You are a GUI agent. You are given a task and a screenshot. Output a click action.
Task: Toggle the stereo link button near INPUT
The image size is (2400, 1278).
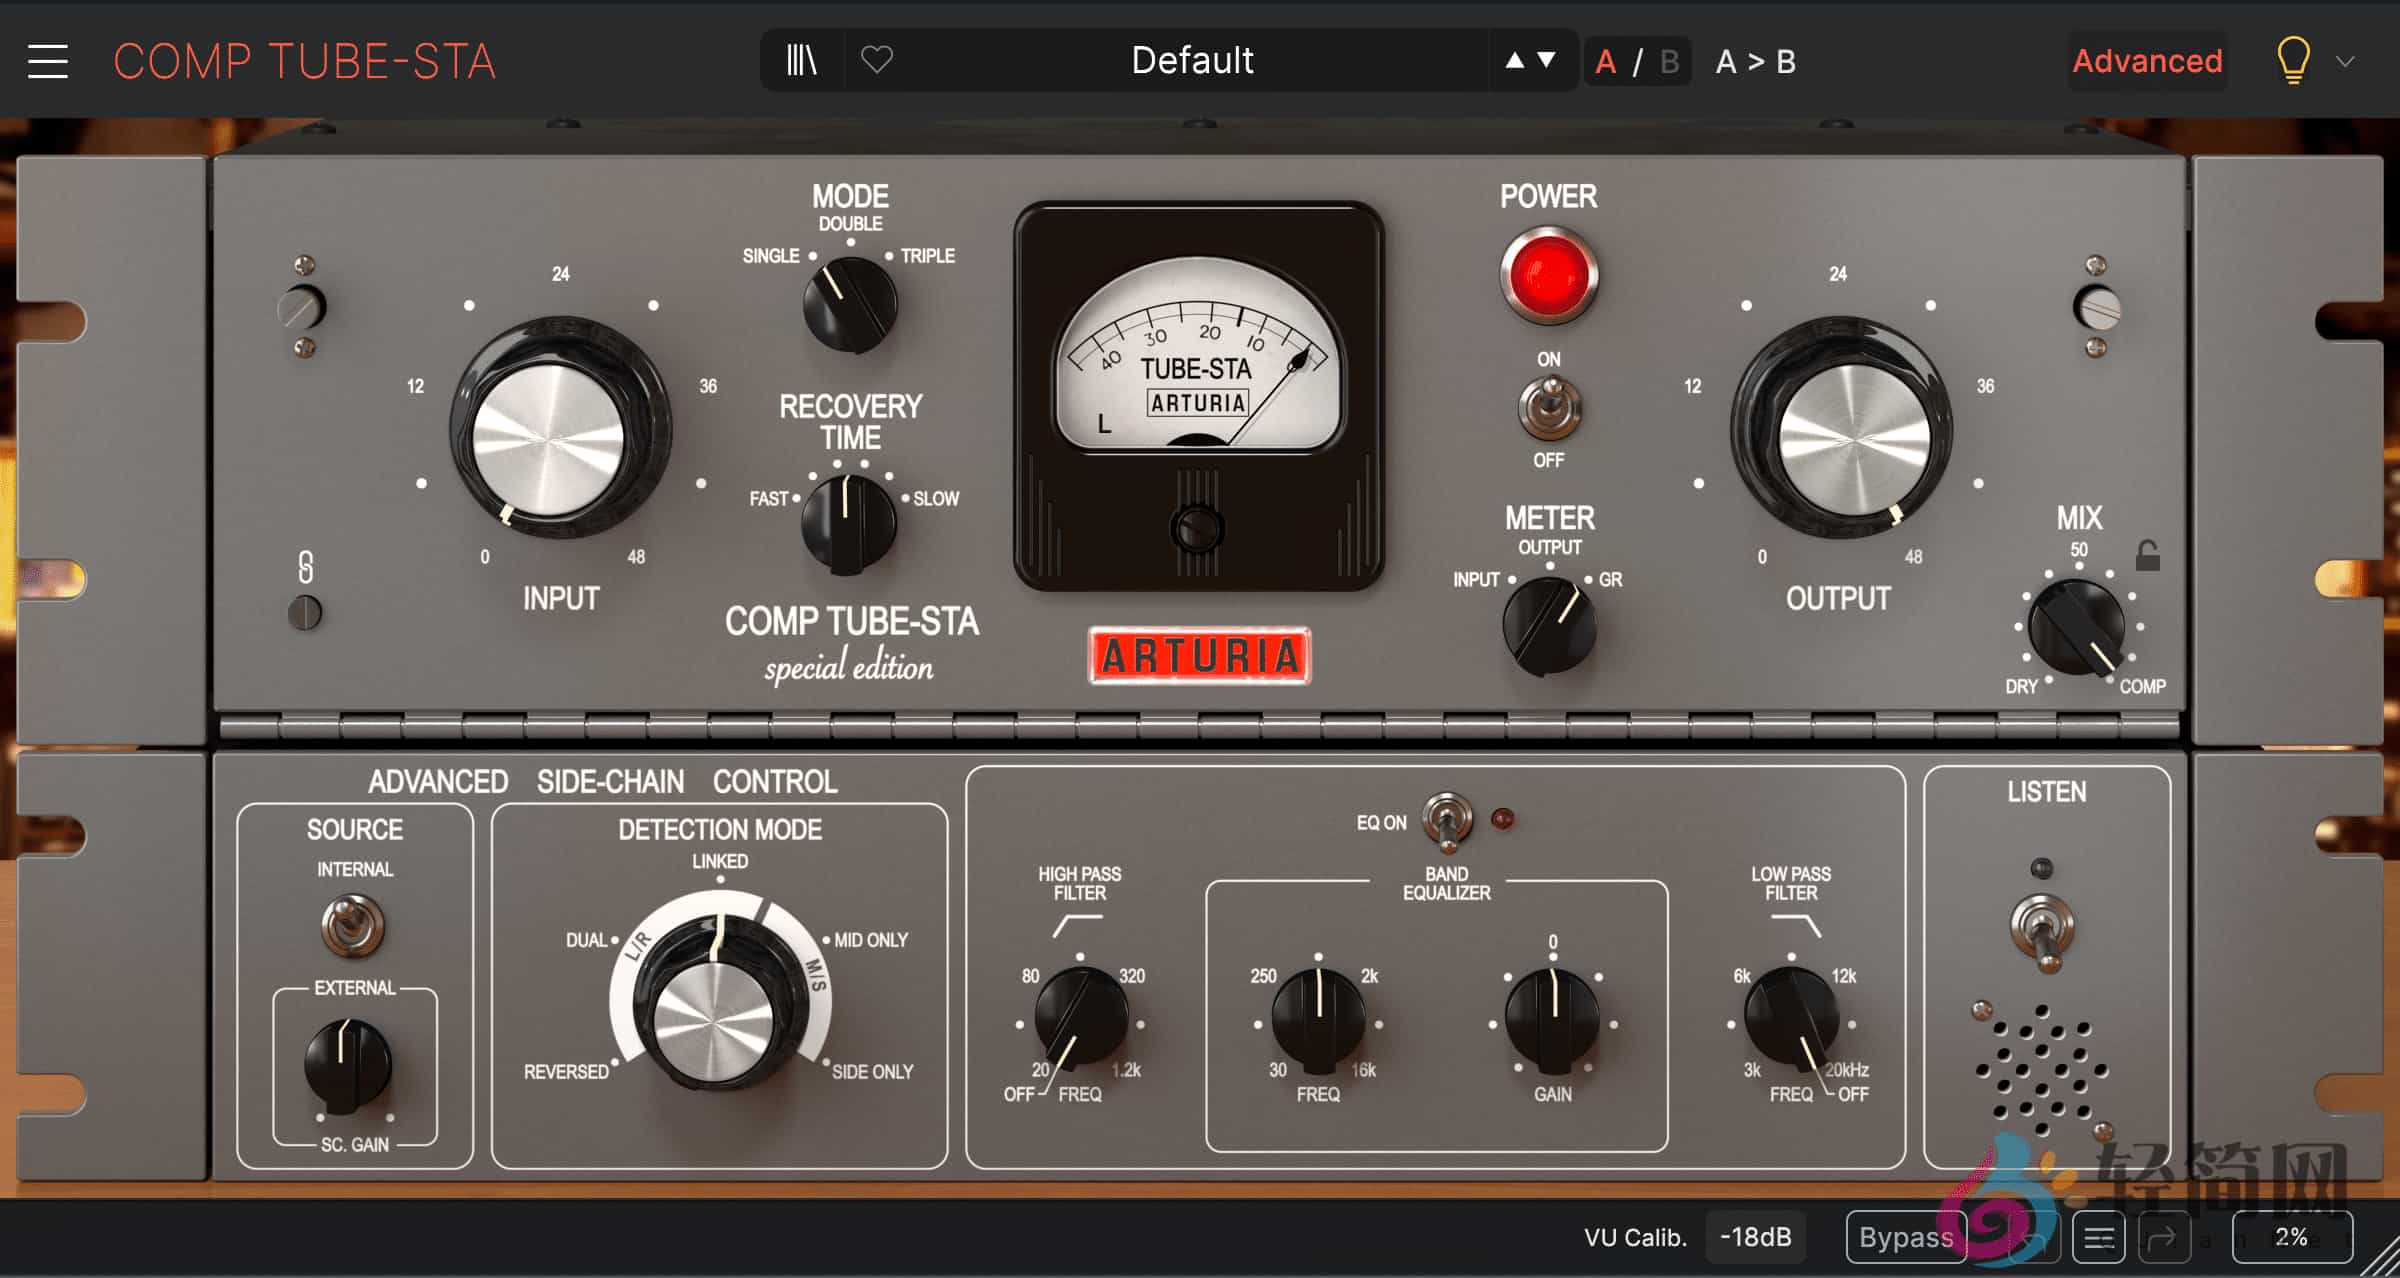[x=305, y=612]
